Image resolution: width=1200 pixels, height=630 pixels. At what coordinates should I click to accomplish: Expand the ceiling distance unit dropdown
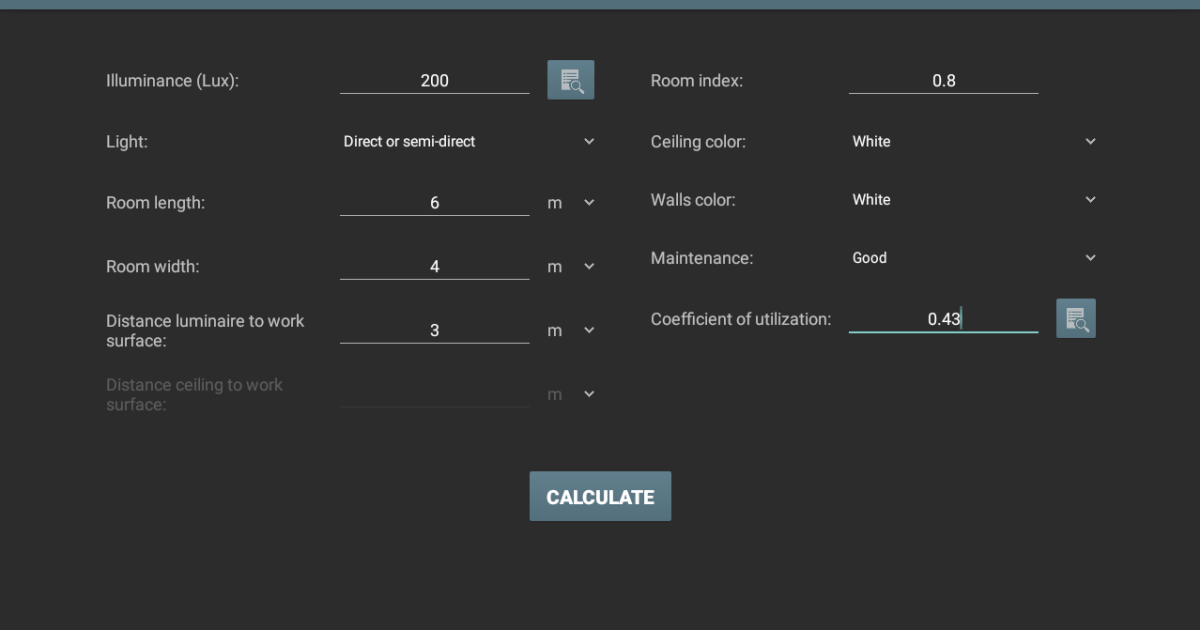click(588, 394)
